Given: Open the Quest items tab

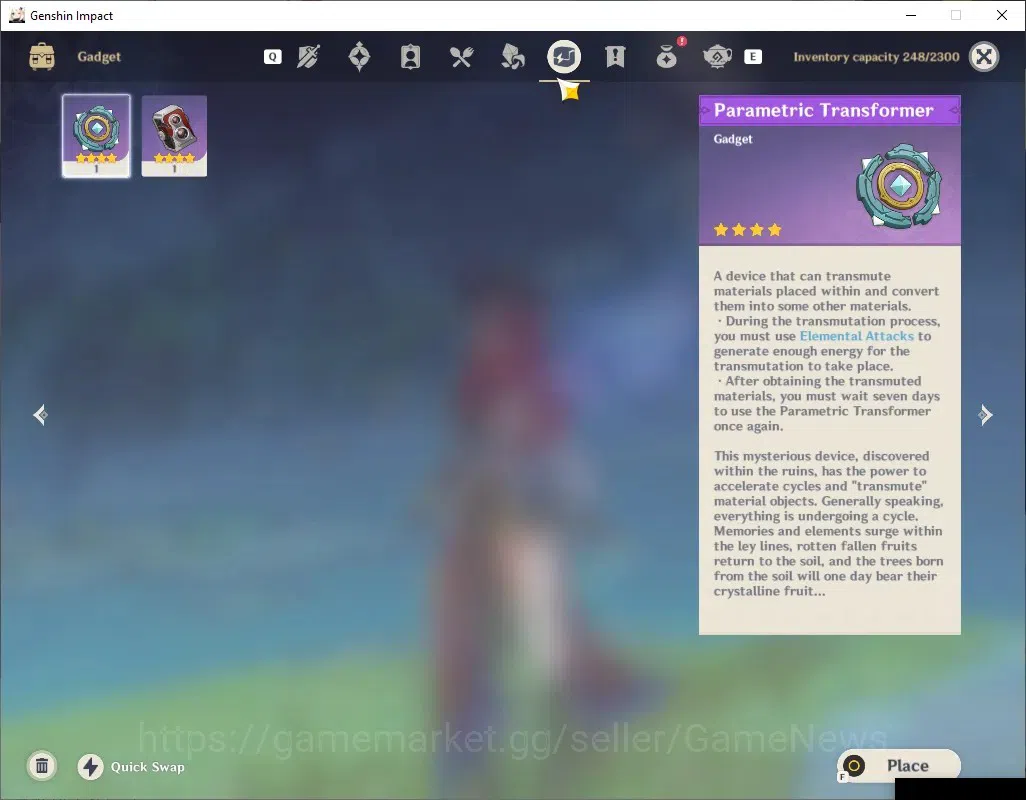Looking at the screenshot, I should click(x=615, y=57).
